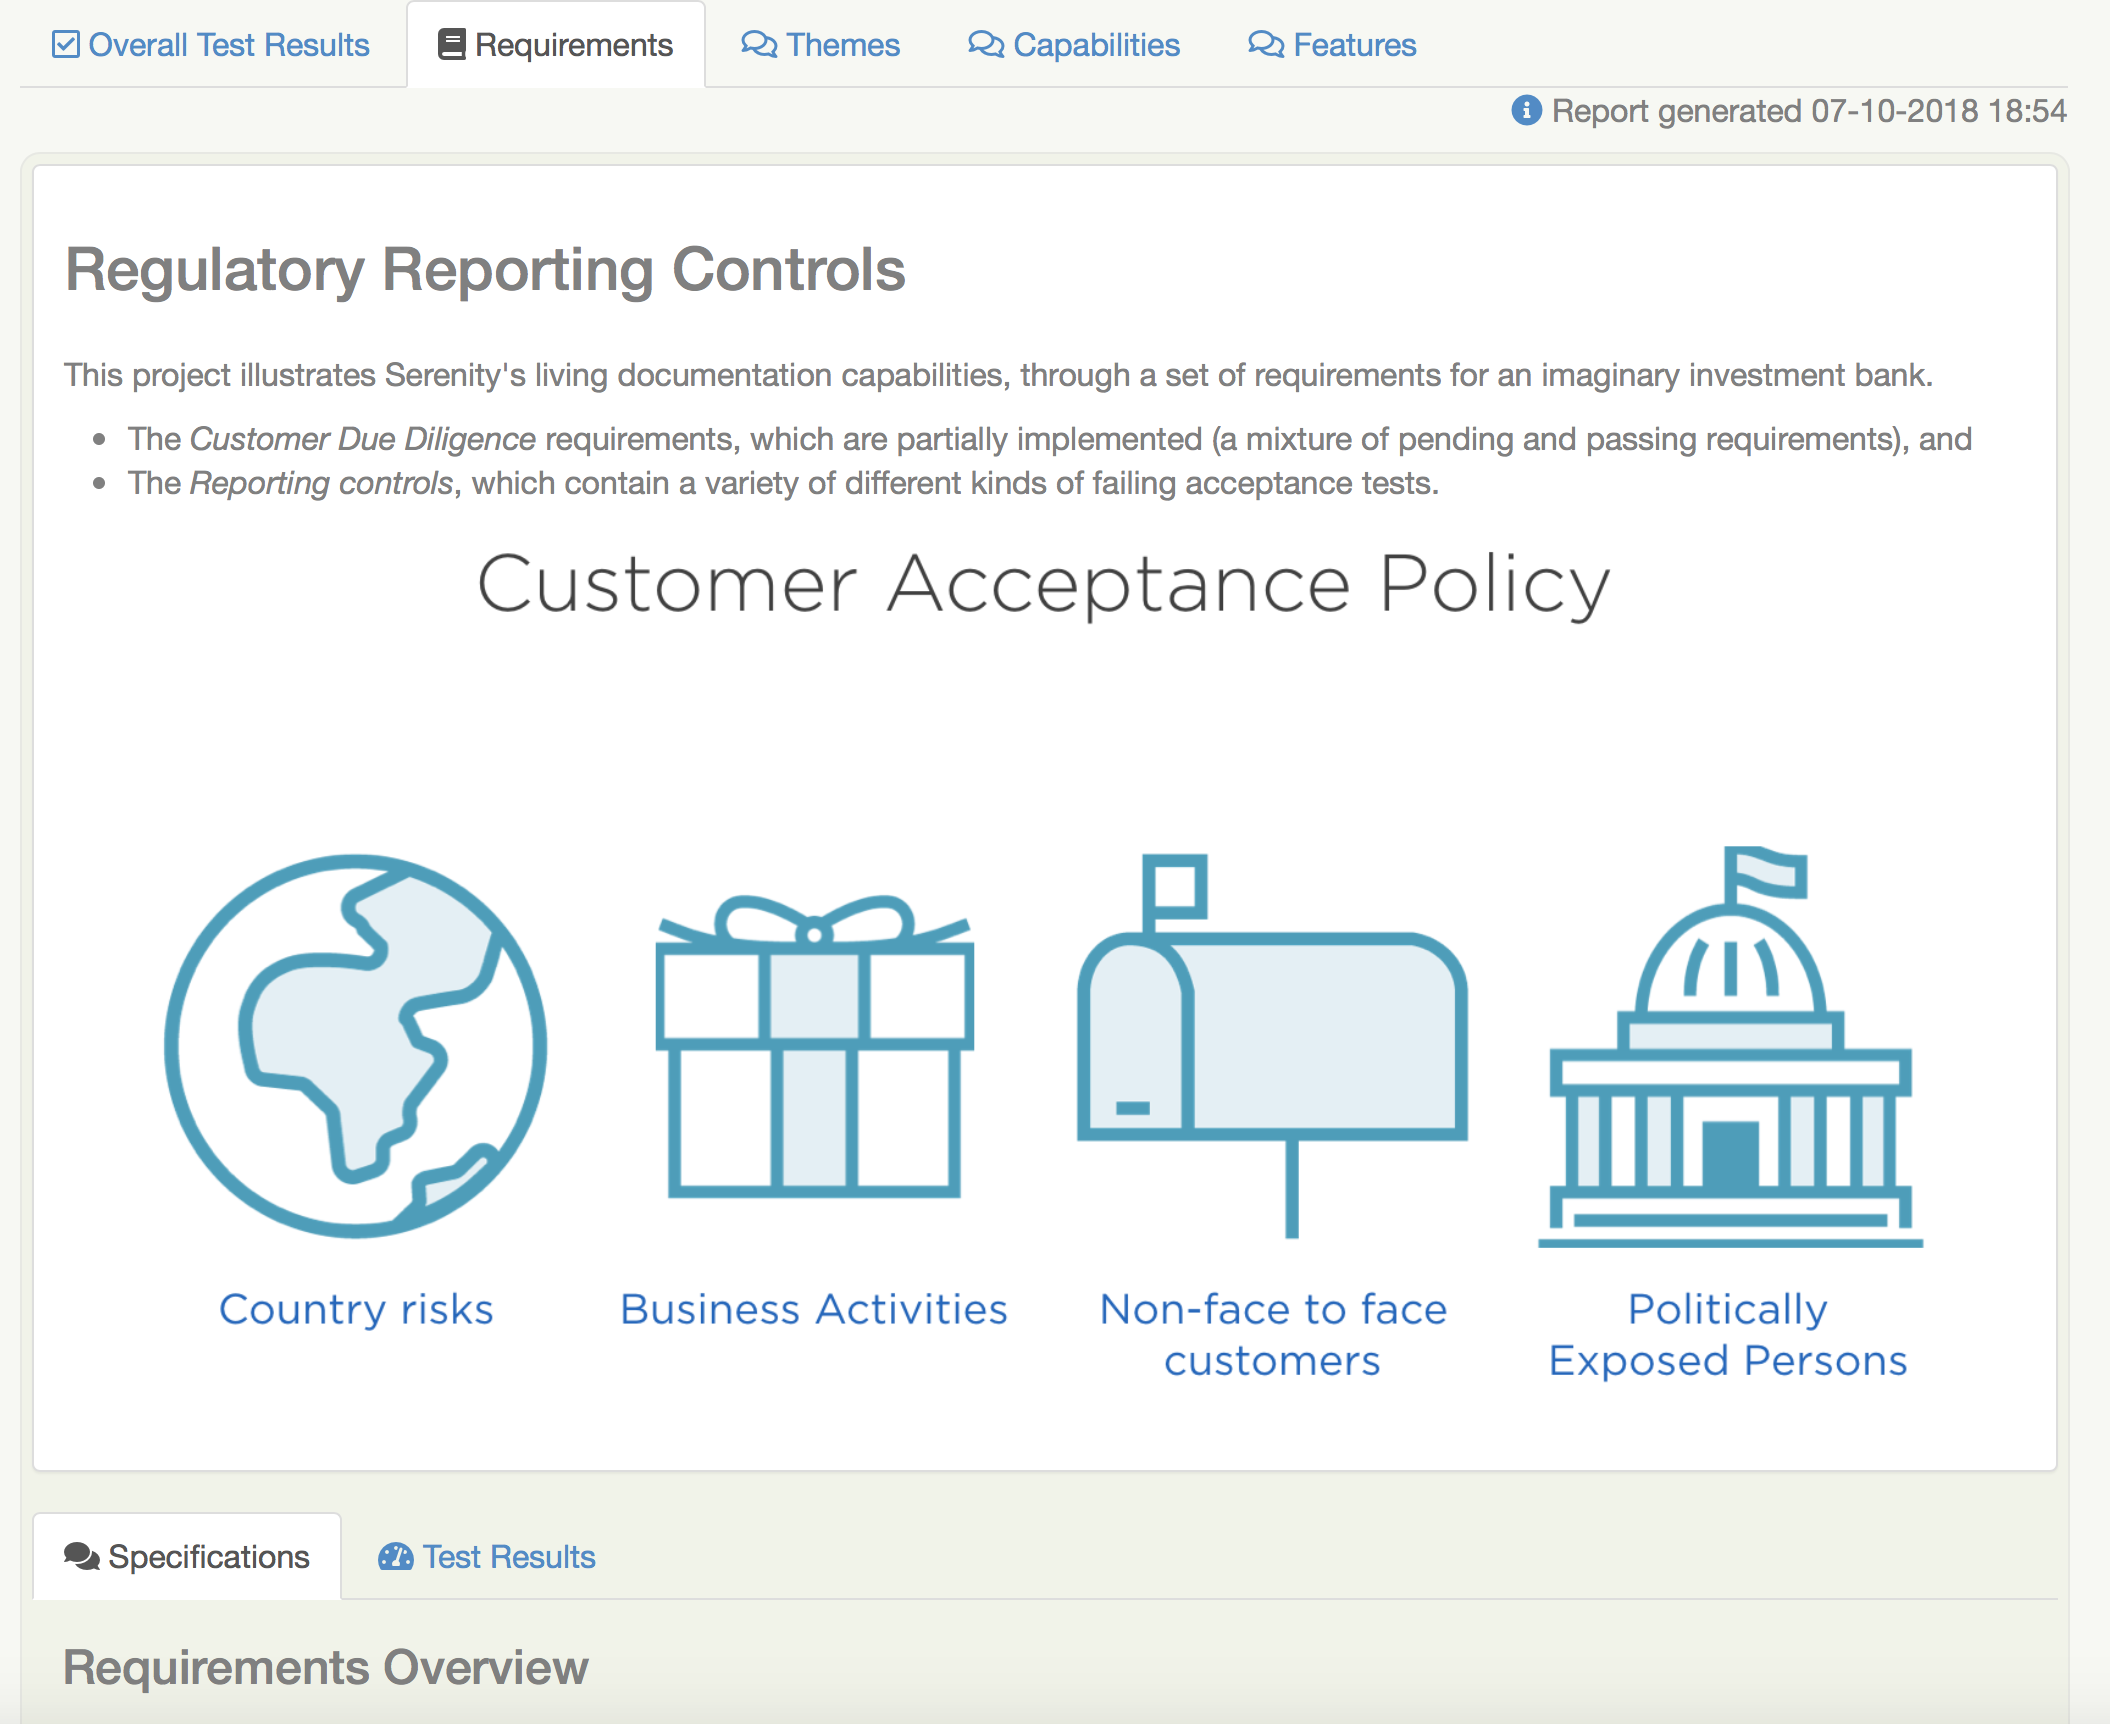This screenshot has height=1724, width=2110.
Task: Follow the Country risks link
Action: pos(356,1309)
